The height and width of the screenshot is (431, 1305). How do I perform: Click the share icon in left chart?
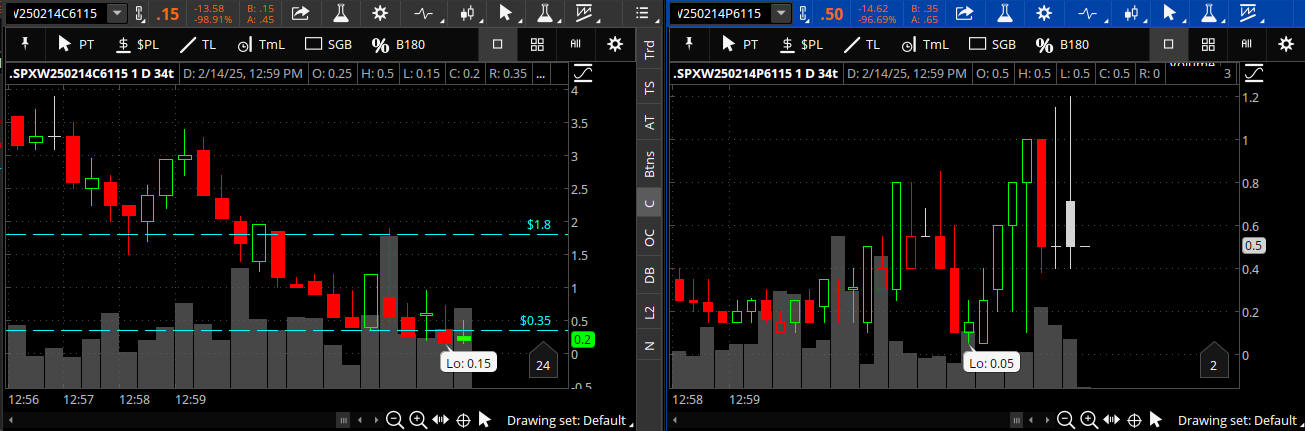coord(299,13)
